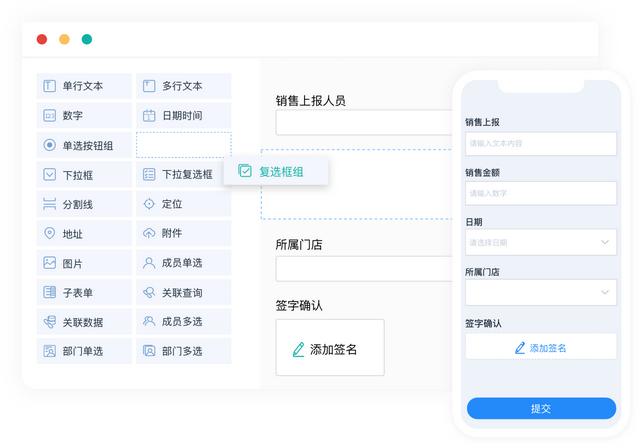
Task: Add the 下拉框 dropdown widget
Action: (84, 175)
